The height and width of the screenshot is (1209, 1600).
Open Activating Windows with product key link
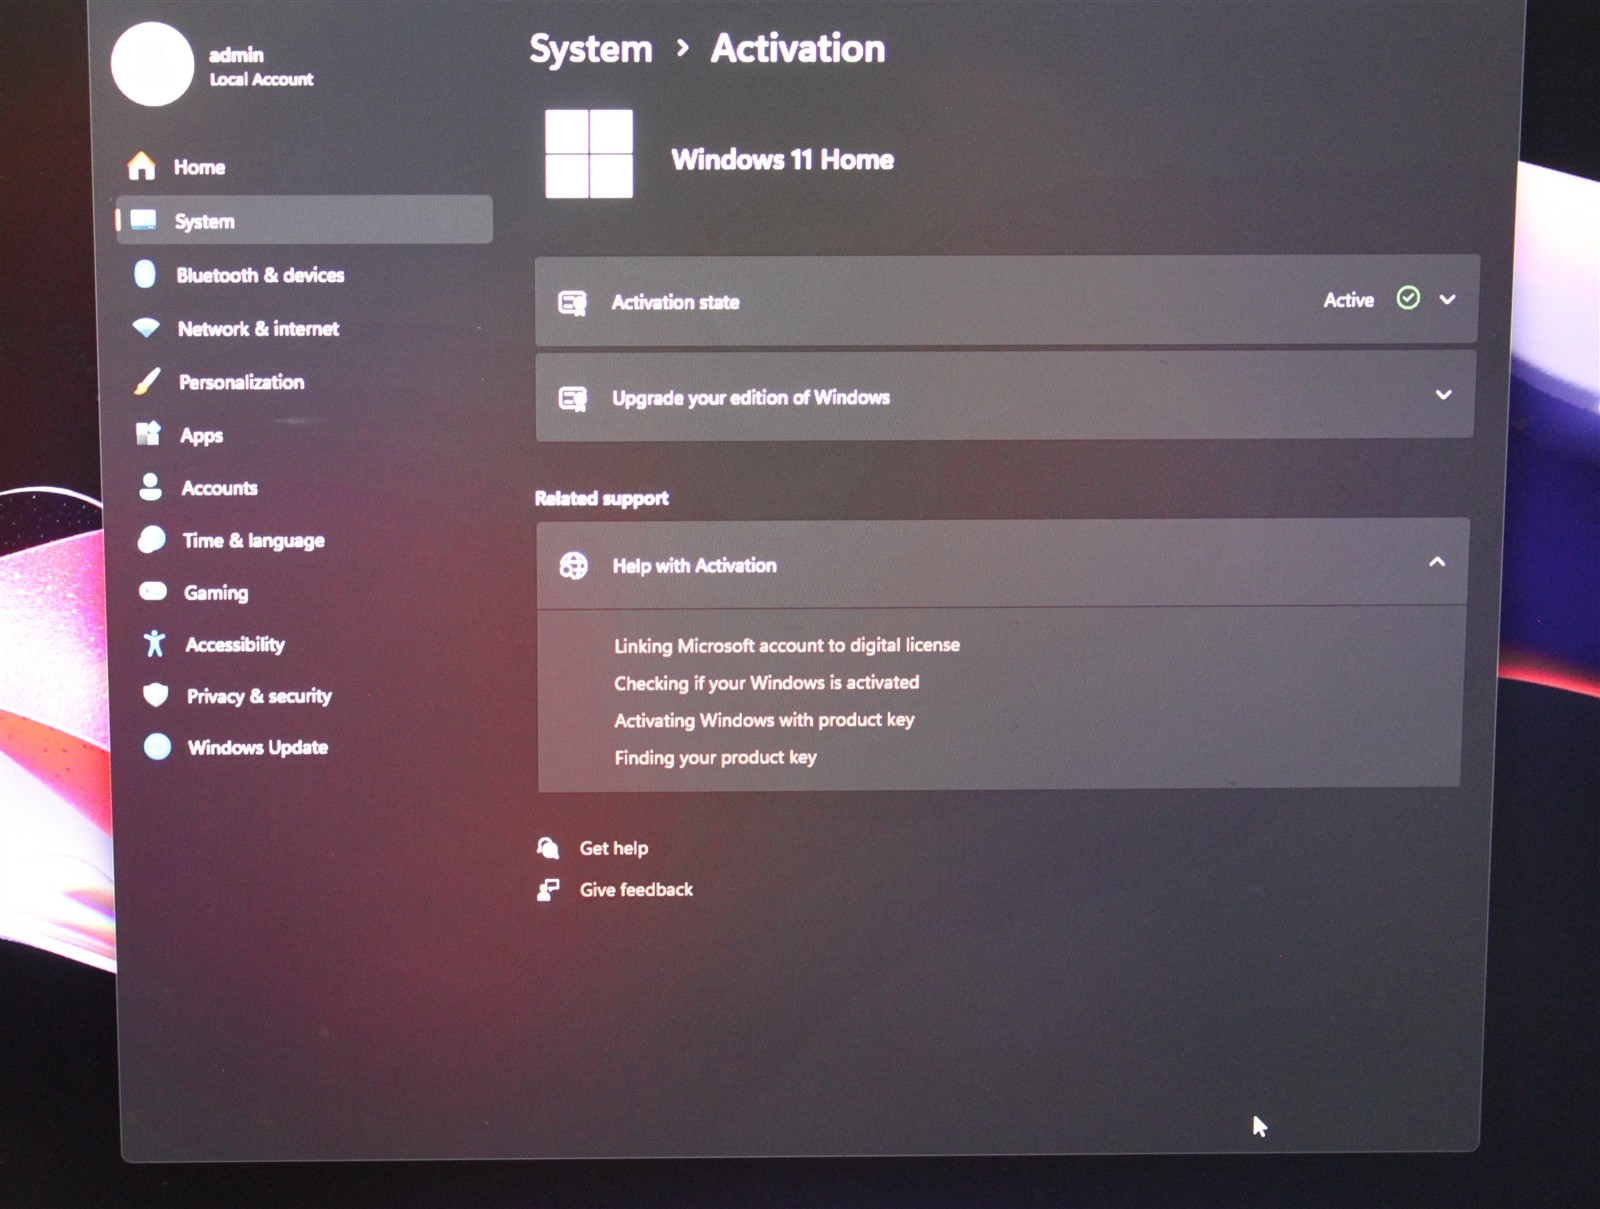tap(764, 720)
